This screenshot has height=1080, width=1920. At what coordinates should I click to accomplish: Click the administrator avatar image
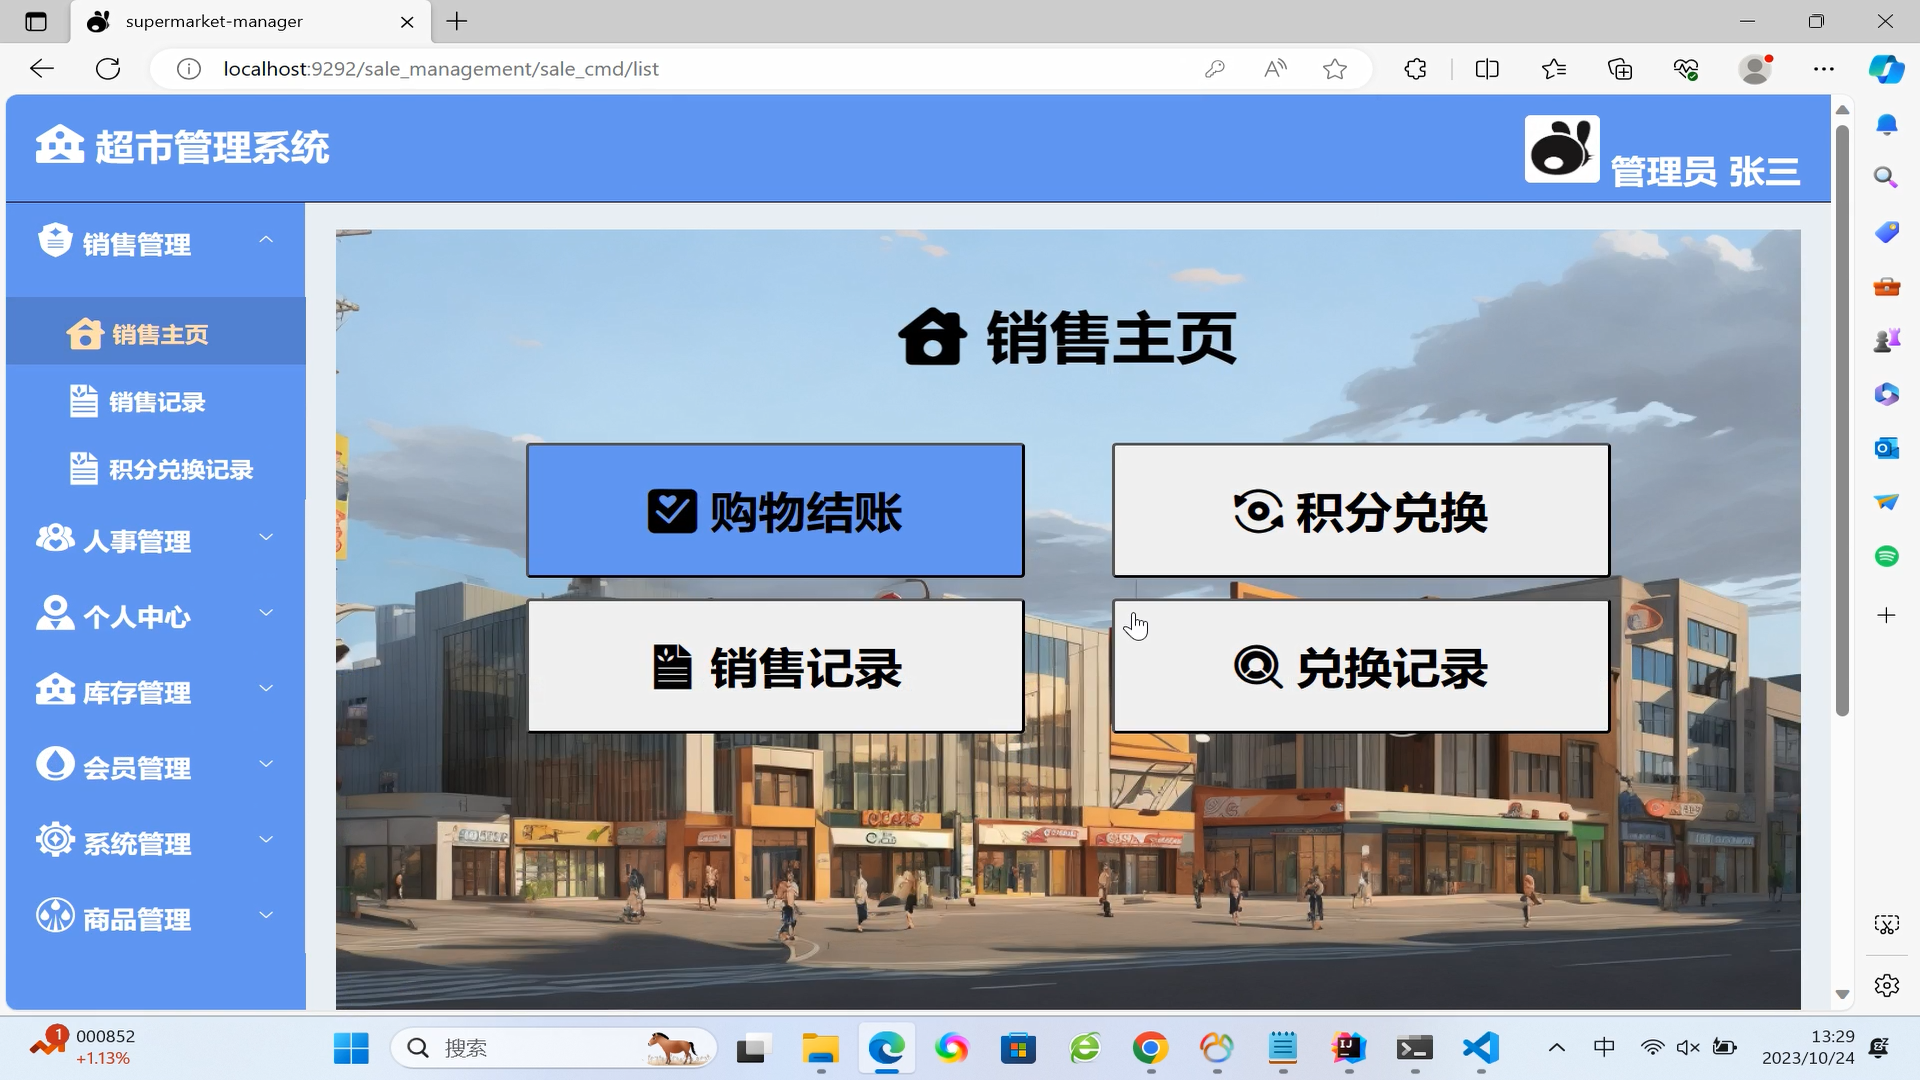coord(1561,149)
